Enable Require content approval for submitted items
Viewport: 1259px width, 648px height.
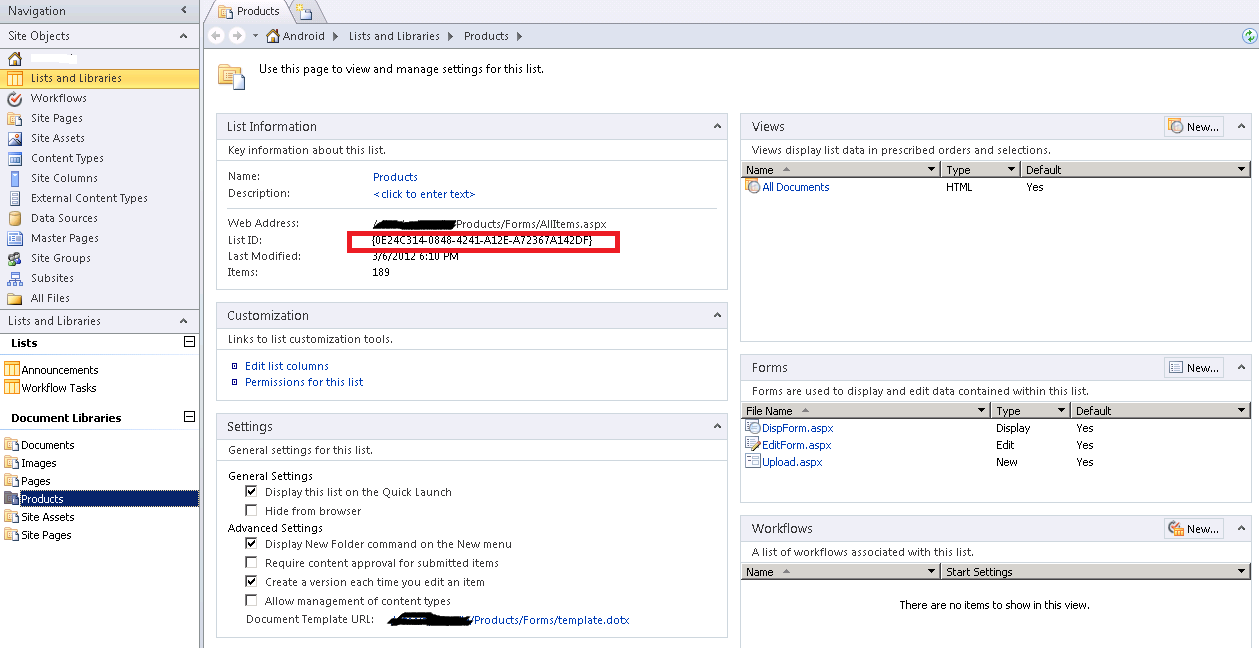(x=251, y=562)
